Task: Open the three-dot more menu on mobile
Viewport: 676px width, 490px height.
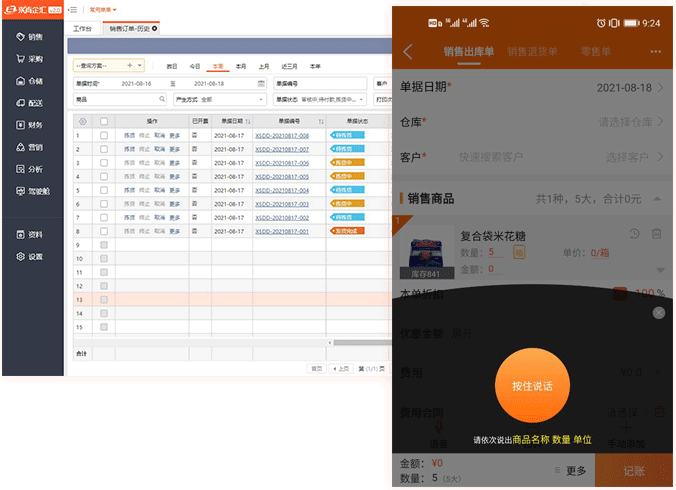Action: pos(655,52)
